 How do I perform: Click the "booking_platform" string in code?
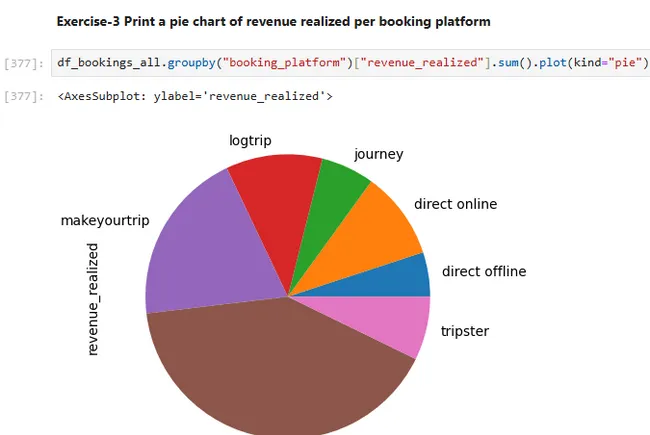point(284,63)
